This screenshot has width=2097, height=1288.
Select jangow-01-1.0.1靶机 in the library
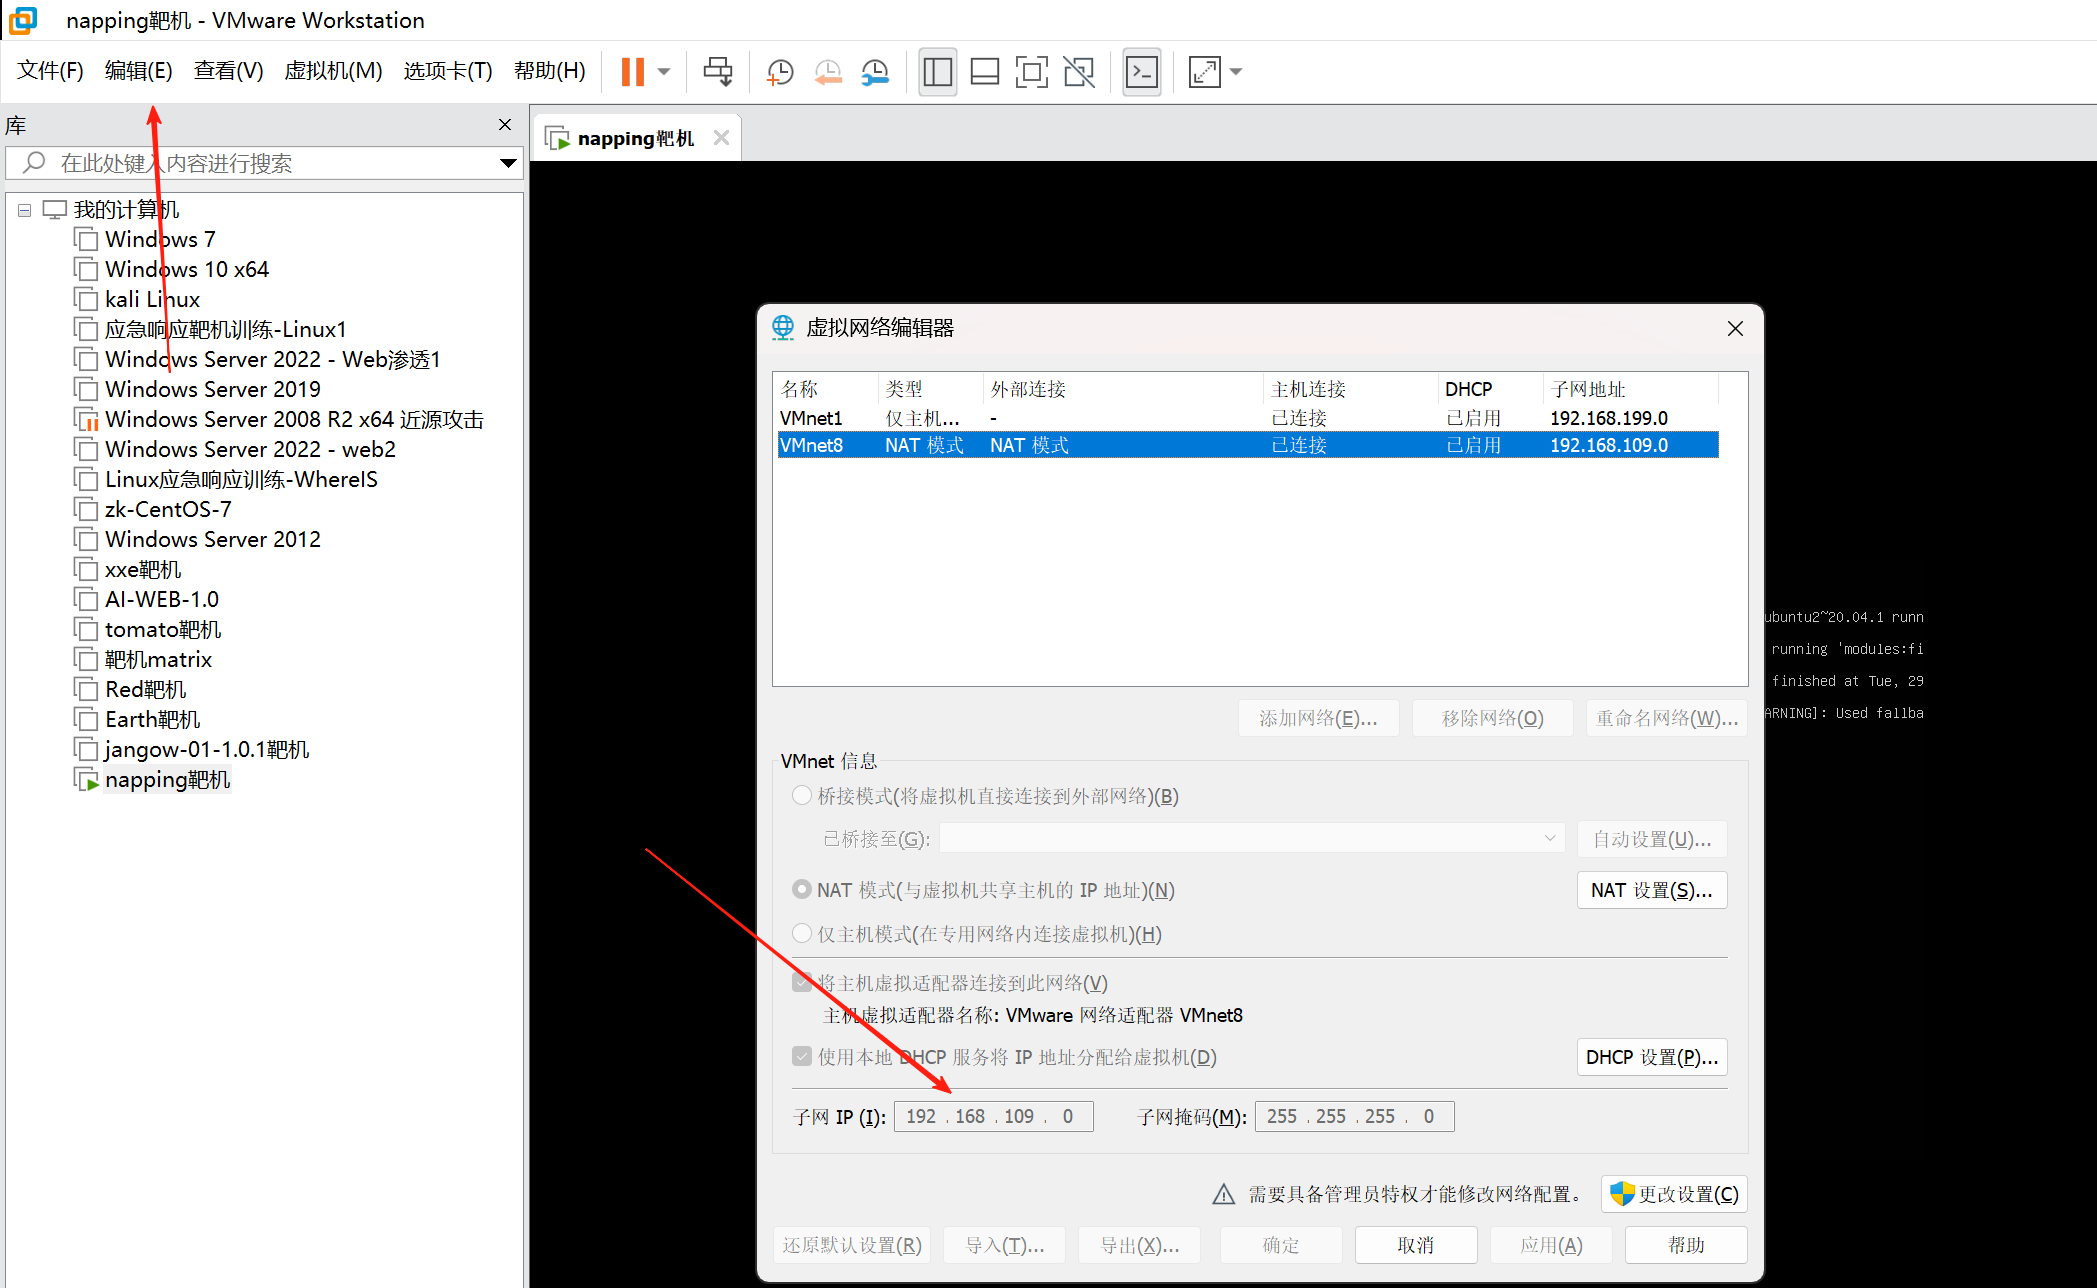click(207, 750)
